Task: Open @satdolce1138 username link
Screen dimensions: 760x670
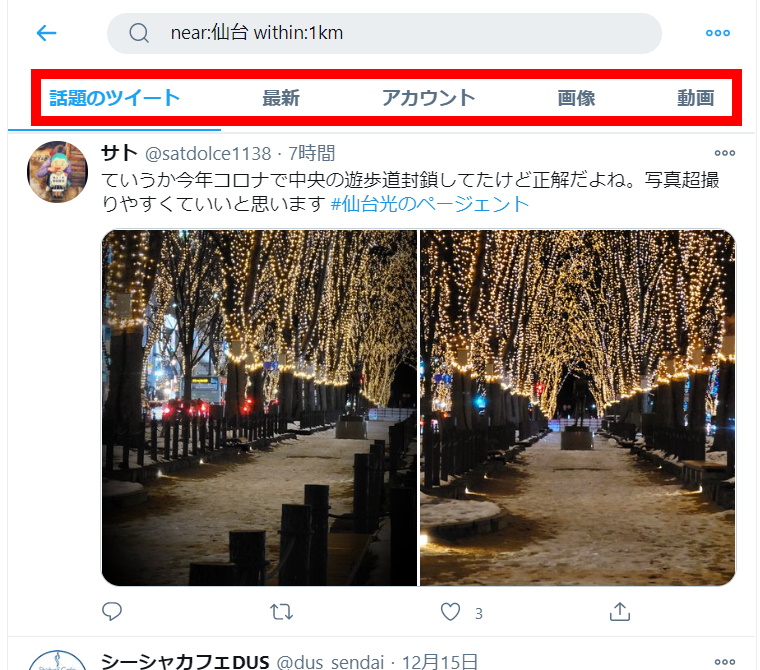Action: pos(208,154)
